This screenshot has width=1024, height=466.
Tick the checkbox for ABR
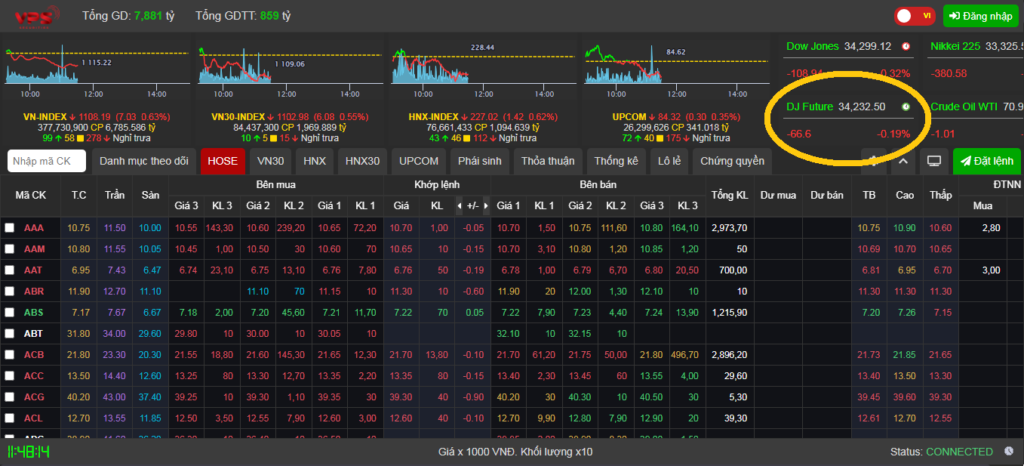(10, 291)
